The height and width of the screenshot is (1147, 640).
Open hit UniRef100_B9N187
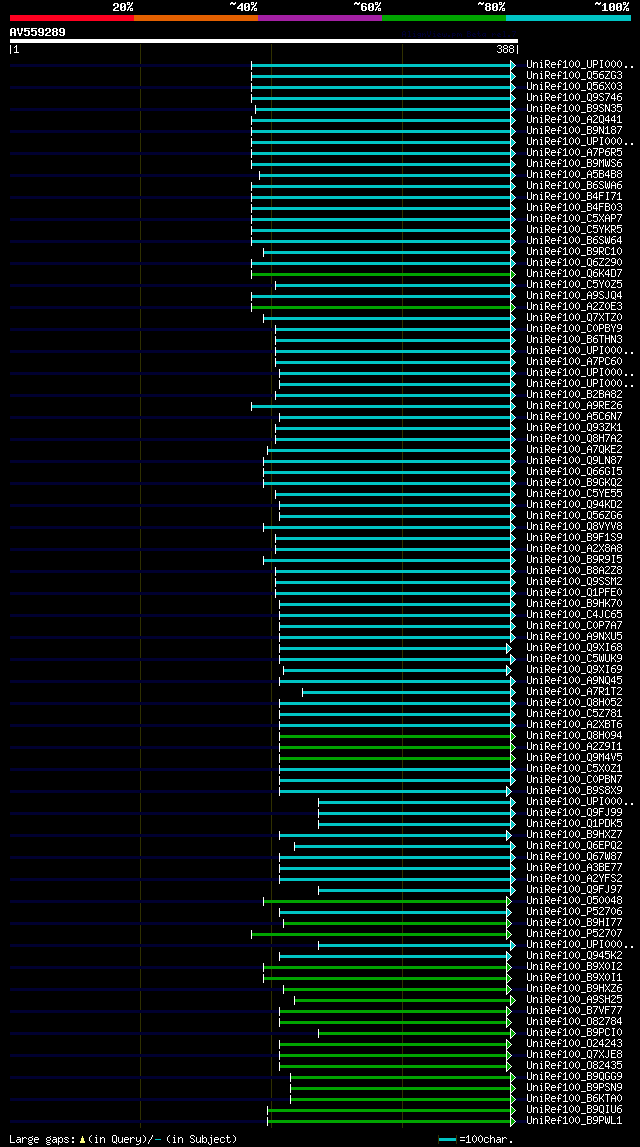pos(574,130)
